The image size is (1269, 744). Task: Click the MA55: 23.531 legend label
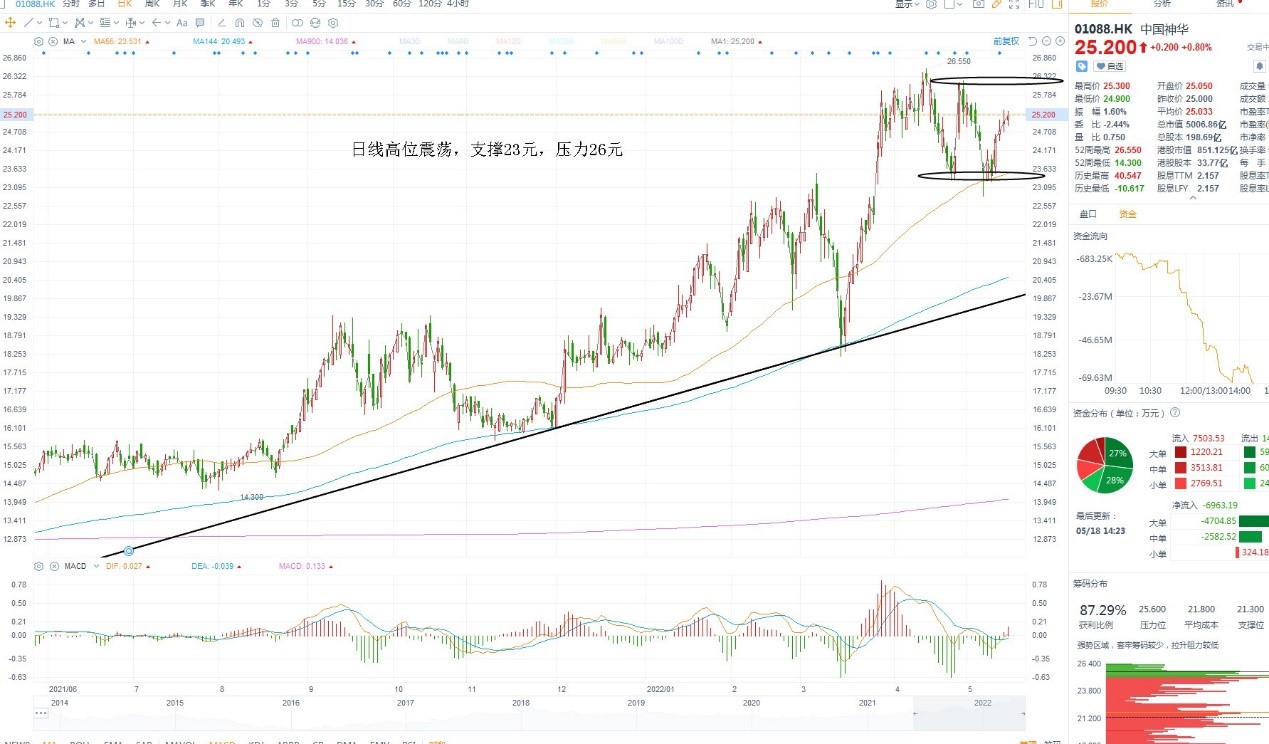[x=118, y=41]
